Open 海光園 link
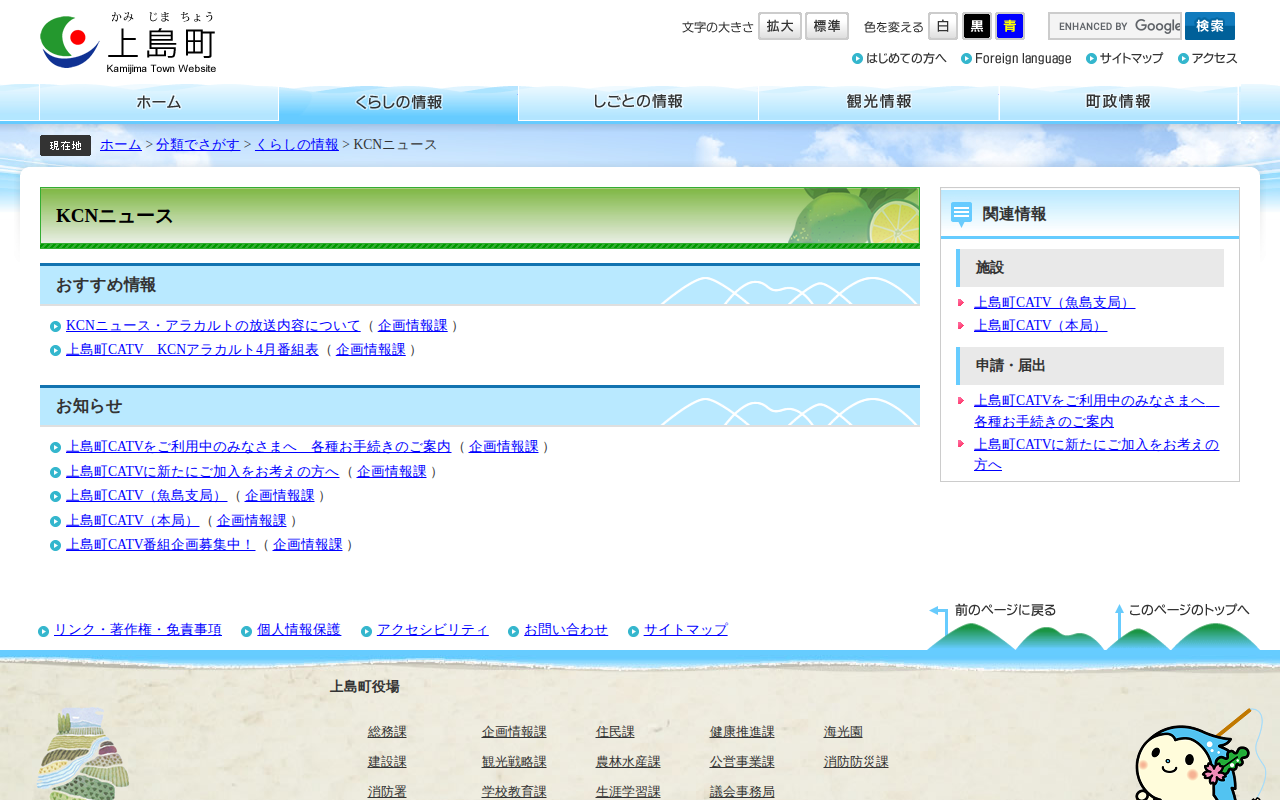1280x800 pixels. click(843, 732)
